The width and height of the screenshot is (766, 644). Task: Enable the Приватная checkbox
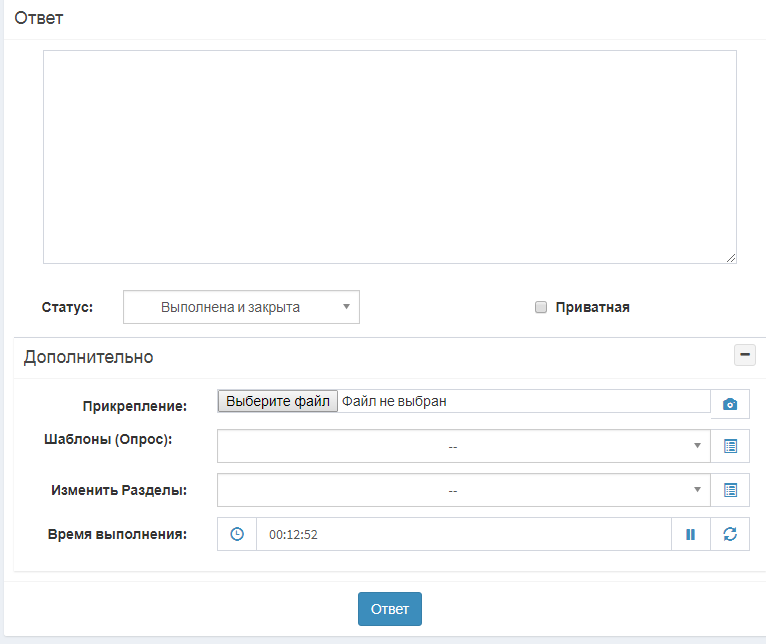541,308
